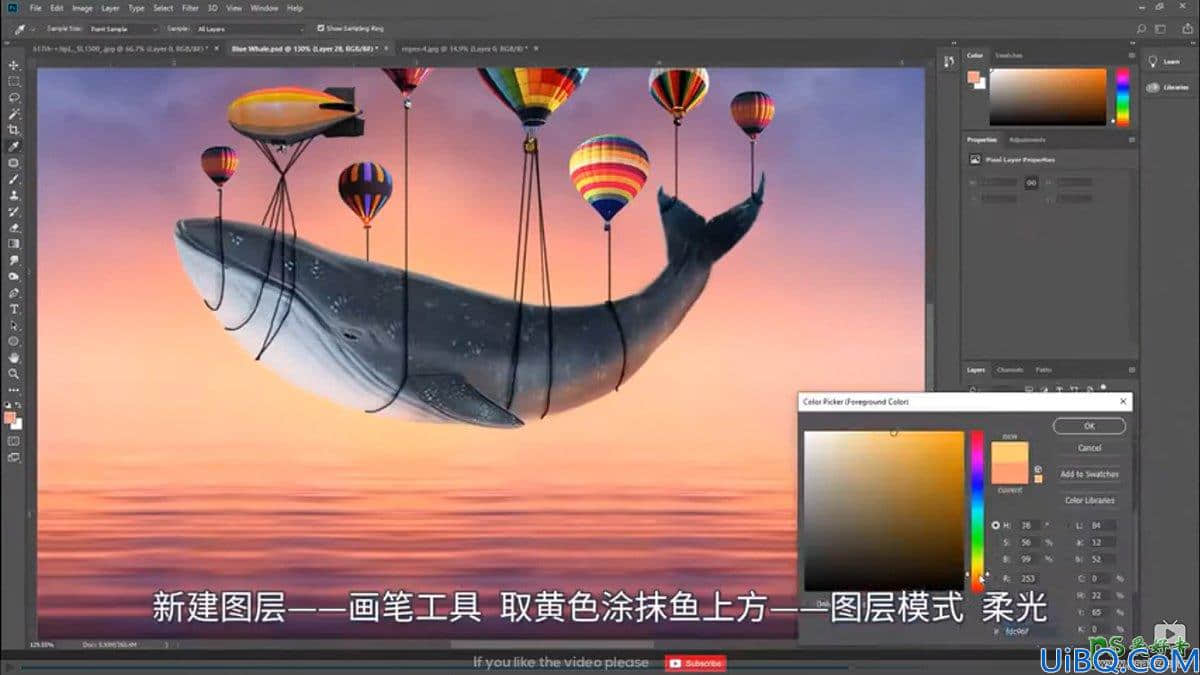Select the Magic Wand tool
1200x675 pixels.
click(x=14, y=114)
